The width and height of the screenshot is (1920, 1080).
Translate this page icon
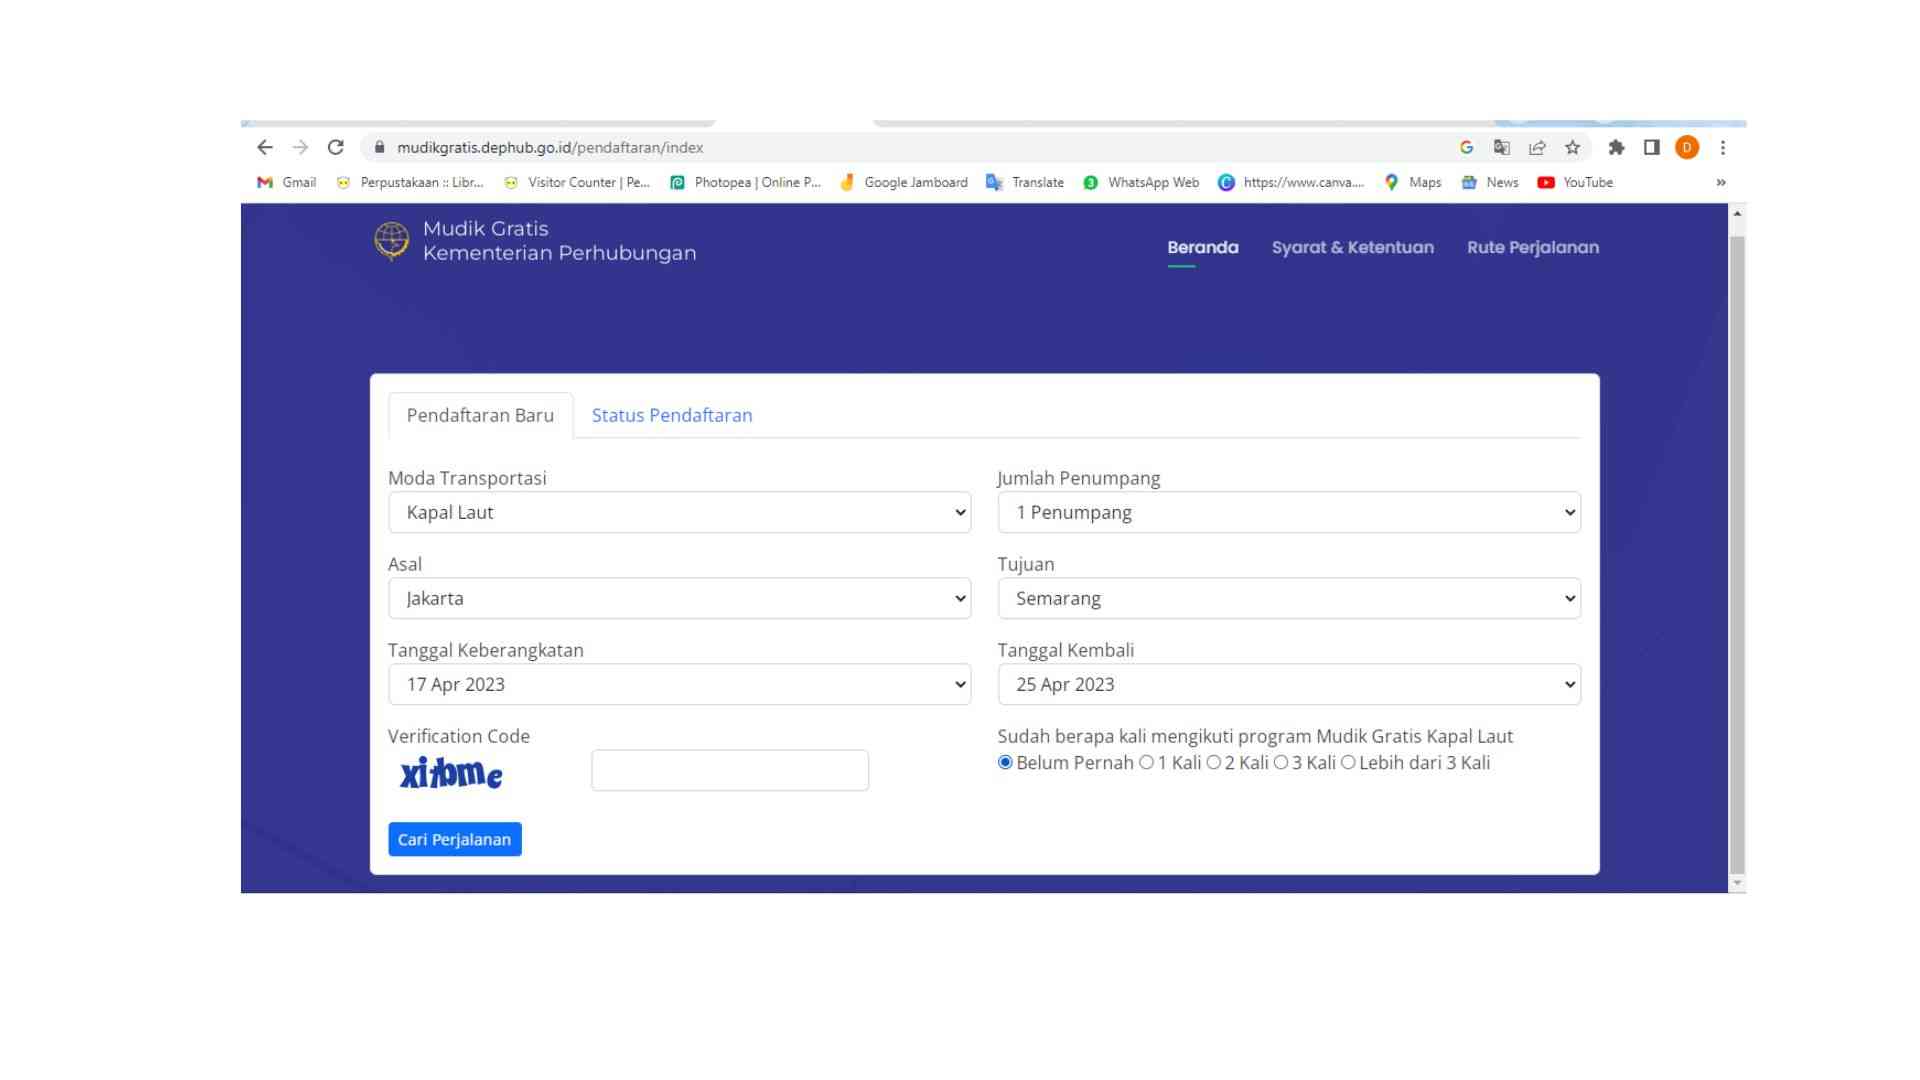pyautogui.click(x=1501, y=147)
